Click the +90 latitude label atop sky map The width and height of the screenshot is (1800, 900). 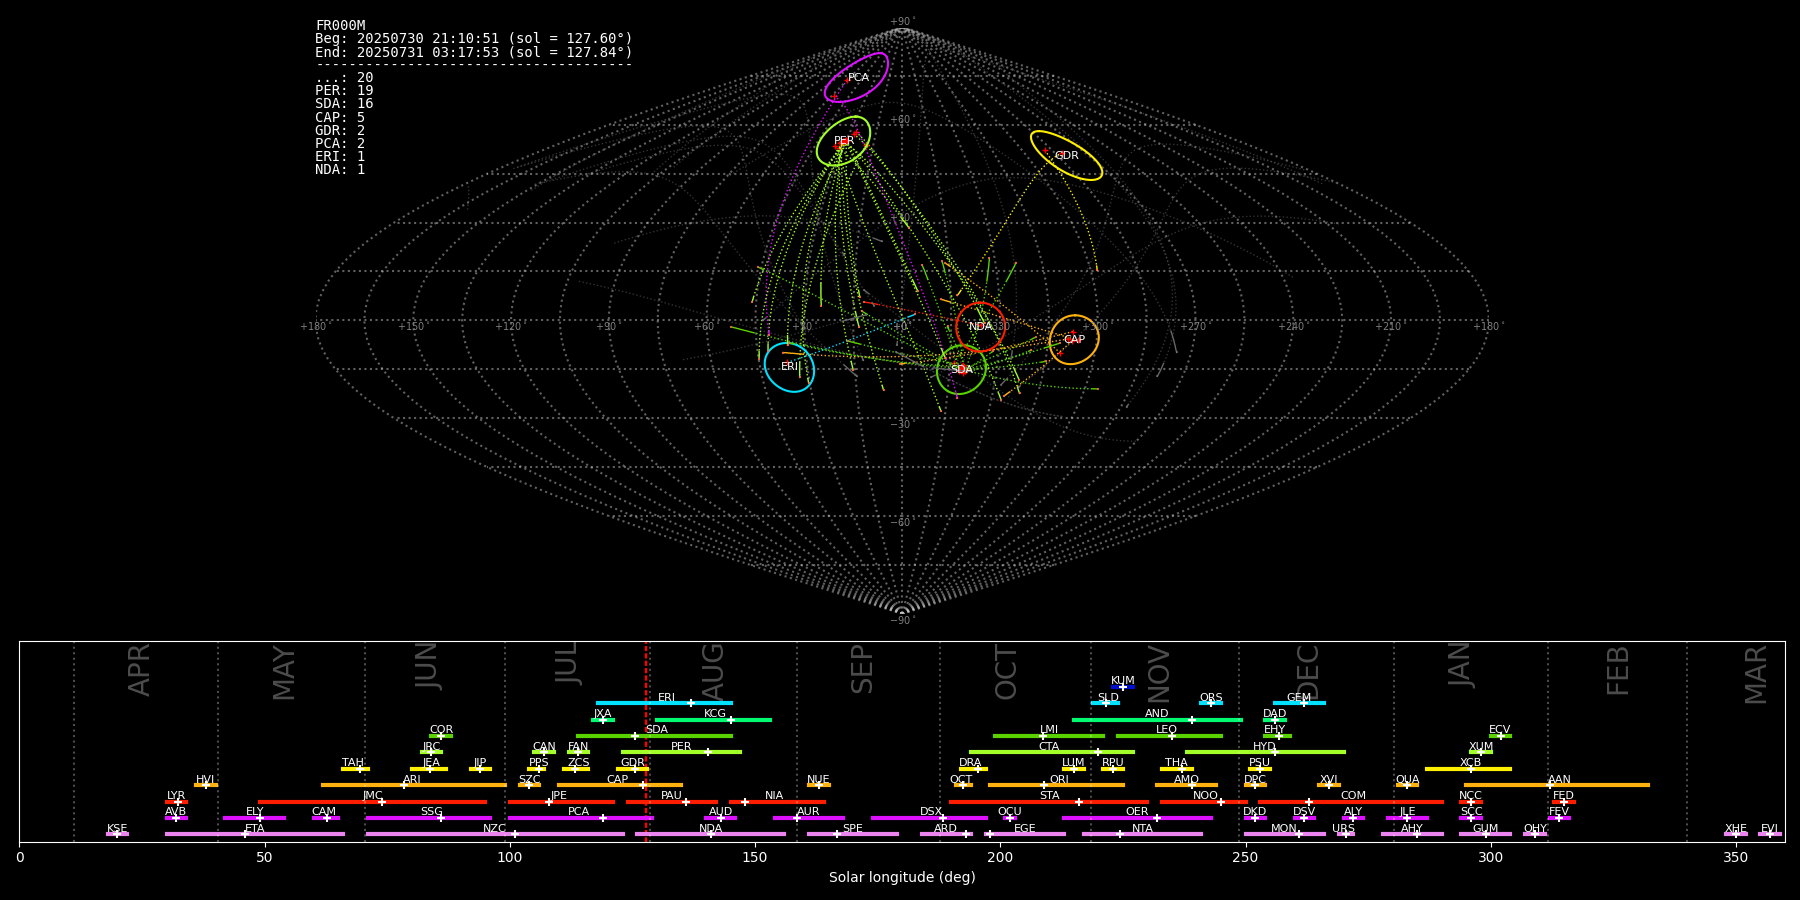(x=902, y=22)
